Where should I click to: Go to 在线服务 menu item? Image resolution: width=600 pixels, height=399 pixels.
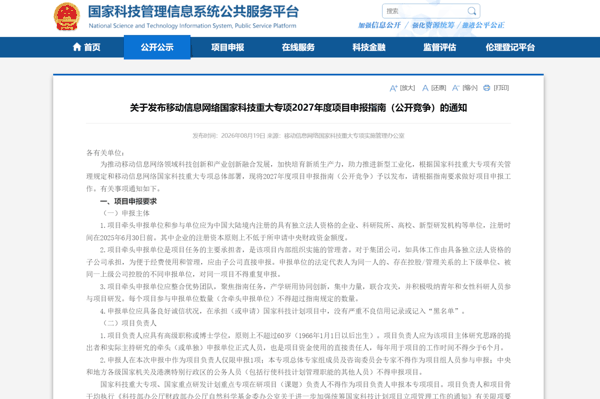coord(298,47)
